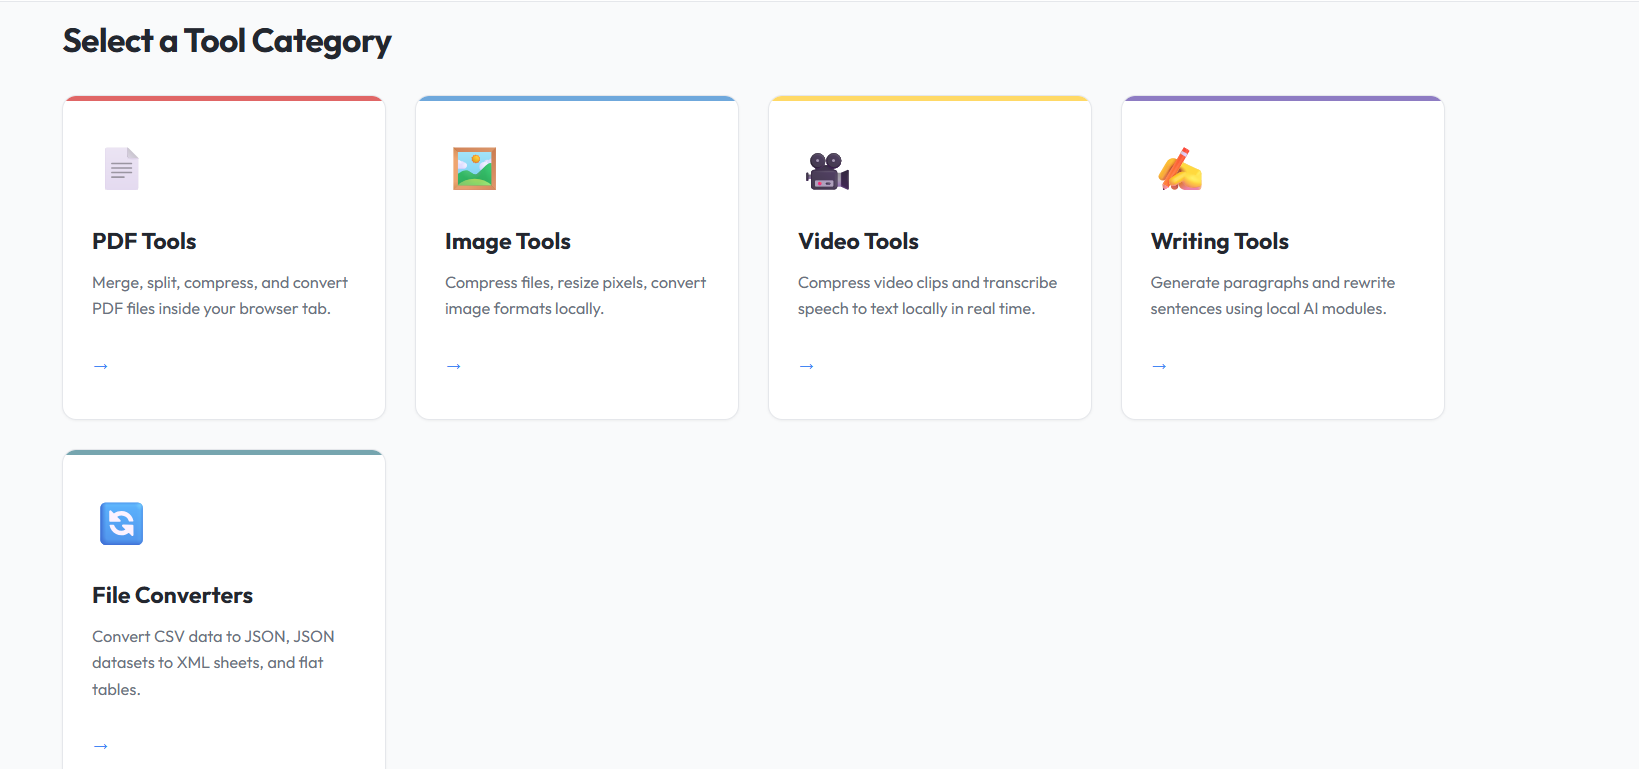The image size is (1639, 769).
Task: Select the Image Tools heading
Action: coord(508,242)
